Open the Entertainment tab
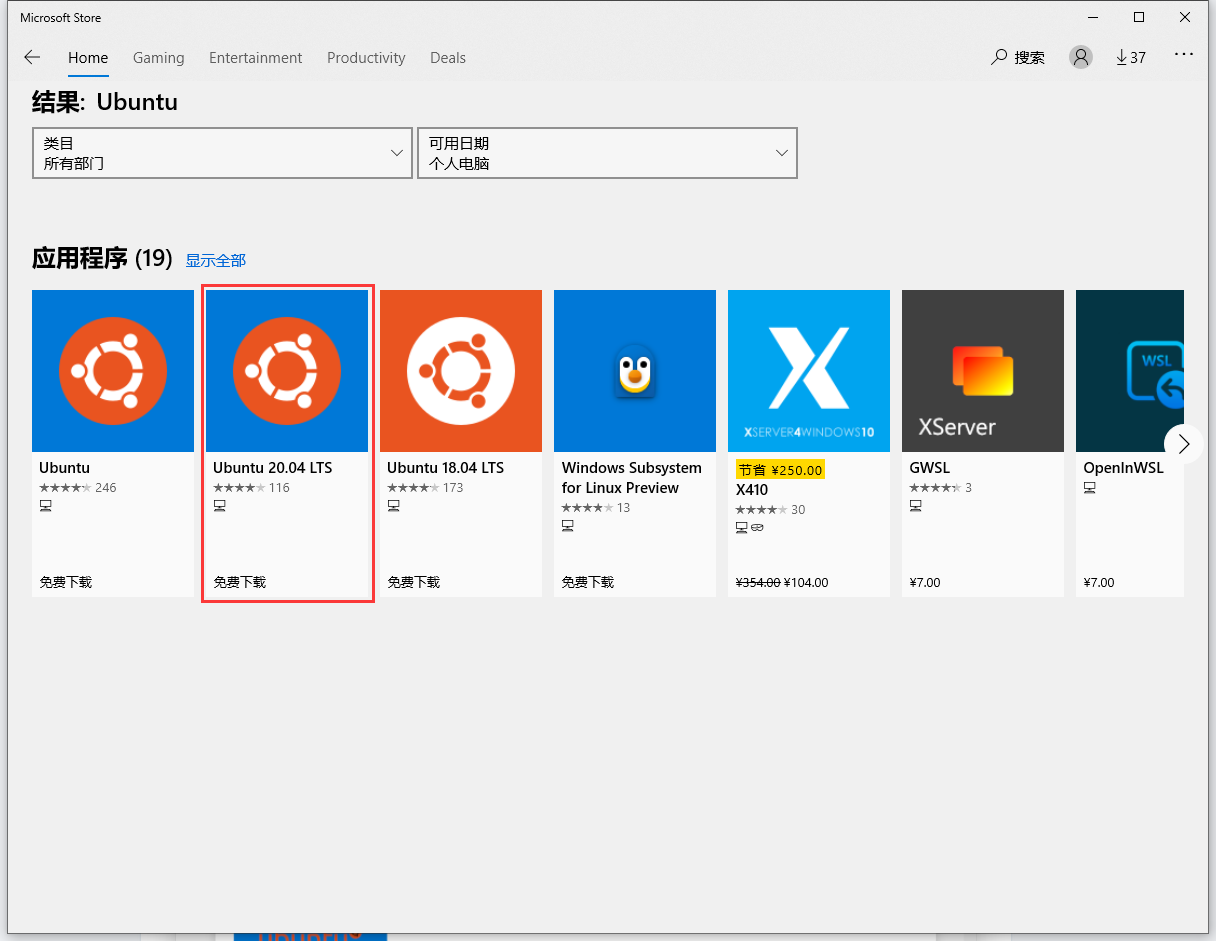The image size is (1216, 941). coord(255,58)
